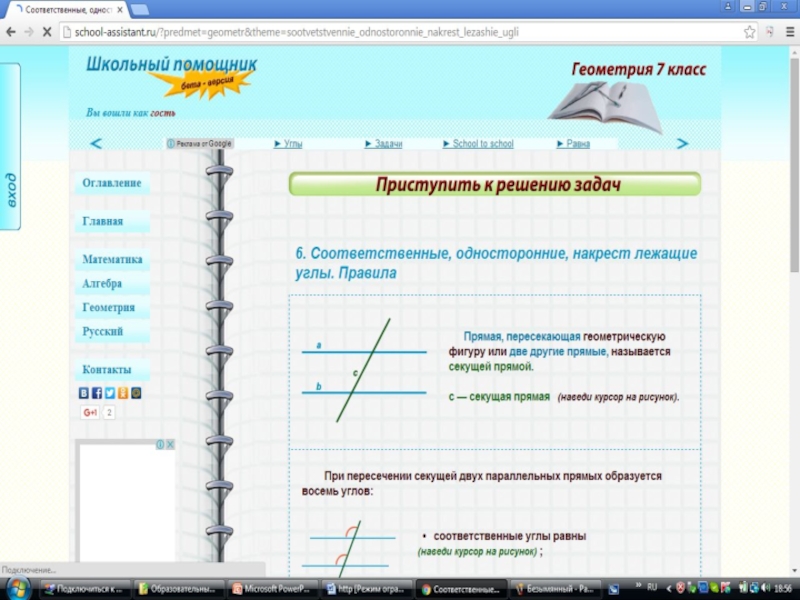Image resolution: width=800 pixels, height=600 pixels.
Task: Open a new browser tab
Action: pyautogui.click(x=139, y=10)
